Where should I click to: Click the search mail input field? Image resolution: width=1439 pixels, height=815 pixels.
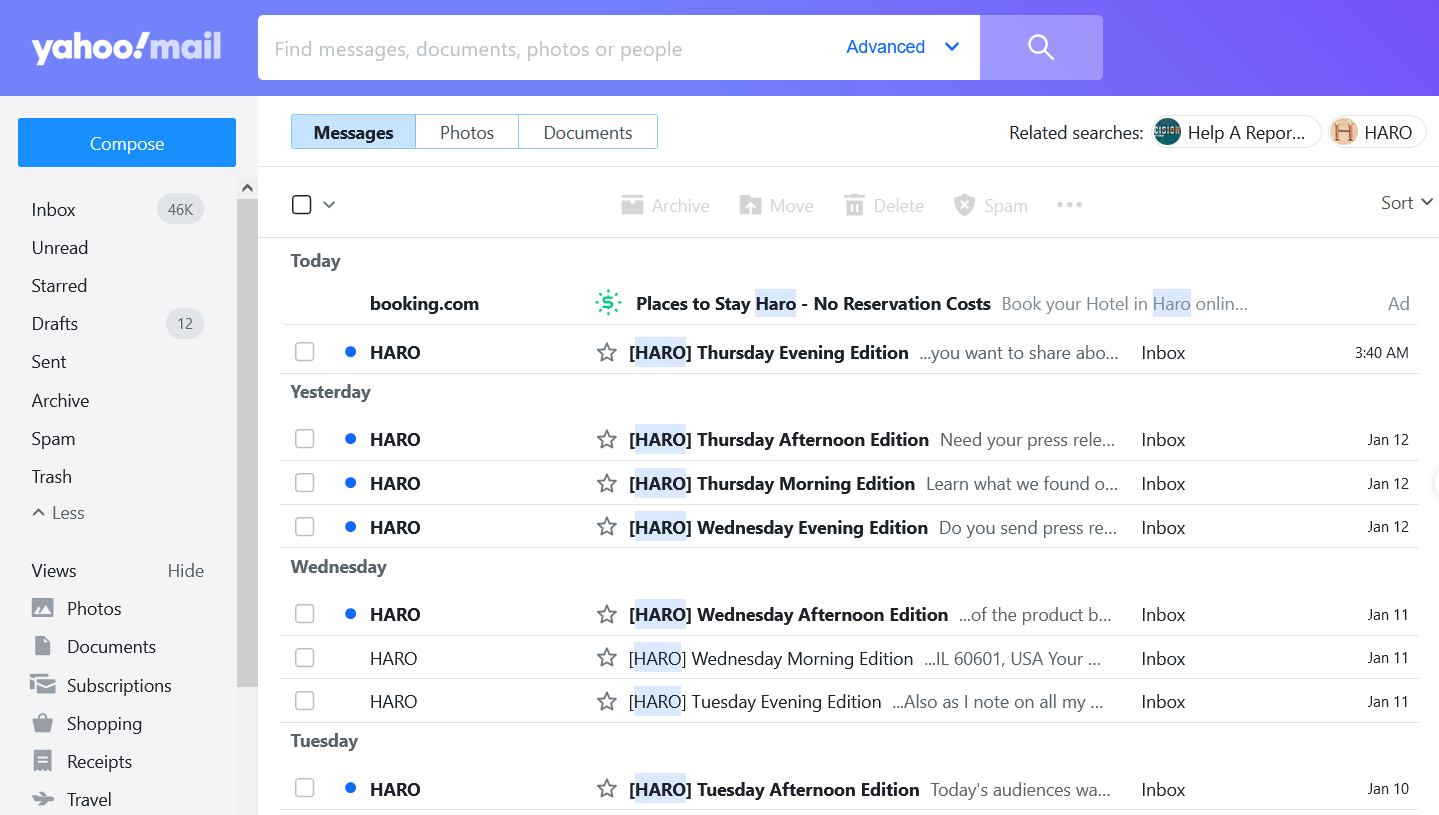(x=550, y=48)
